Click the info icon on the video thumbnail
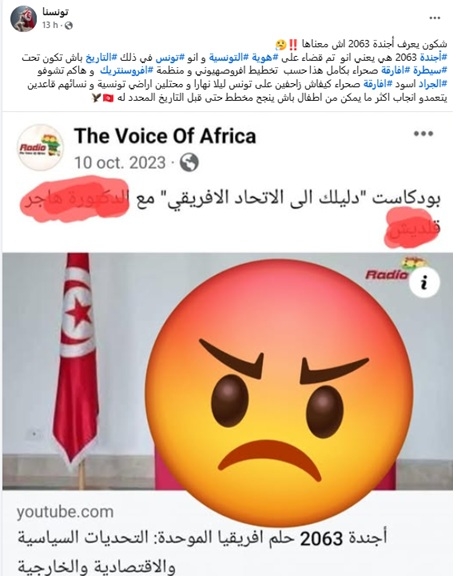Viewport: 457px width, 576px height. [424, 283]
